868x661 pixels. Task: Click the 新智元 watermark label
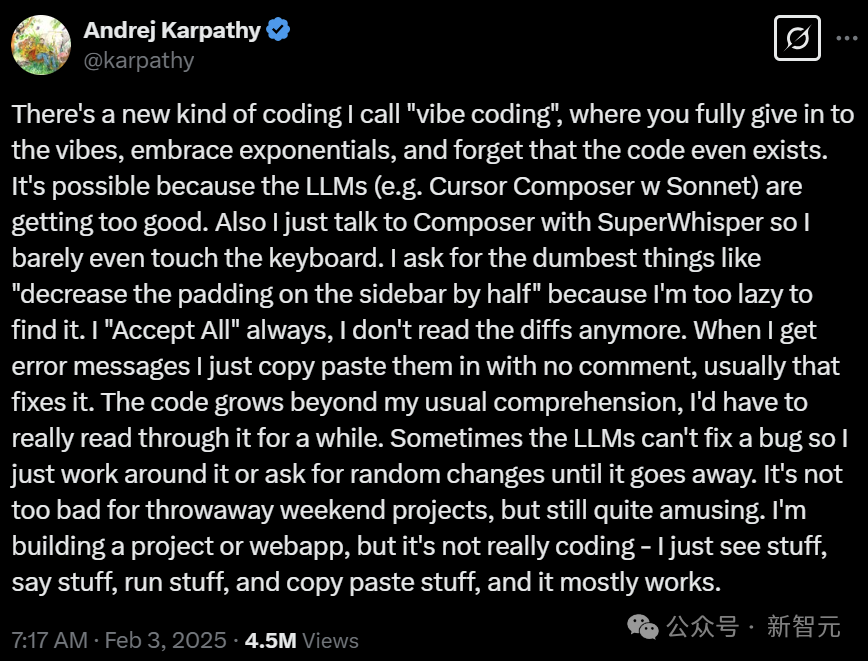804,627
